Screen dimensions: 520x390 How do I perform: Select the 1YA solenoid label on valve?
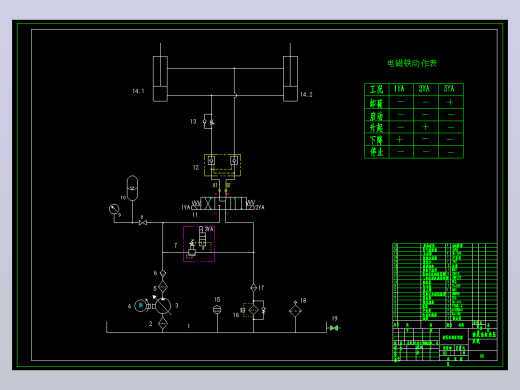pyautogui.click(x=186, y=207)
